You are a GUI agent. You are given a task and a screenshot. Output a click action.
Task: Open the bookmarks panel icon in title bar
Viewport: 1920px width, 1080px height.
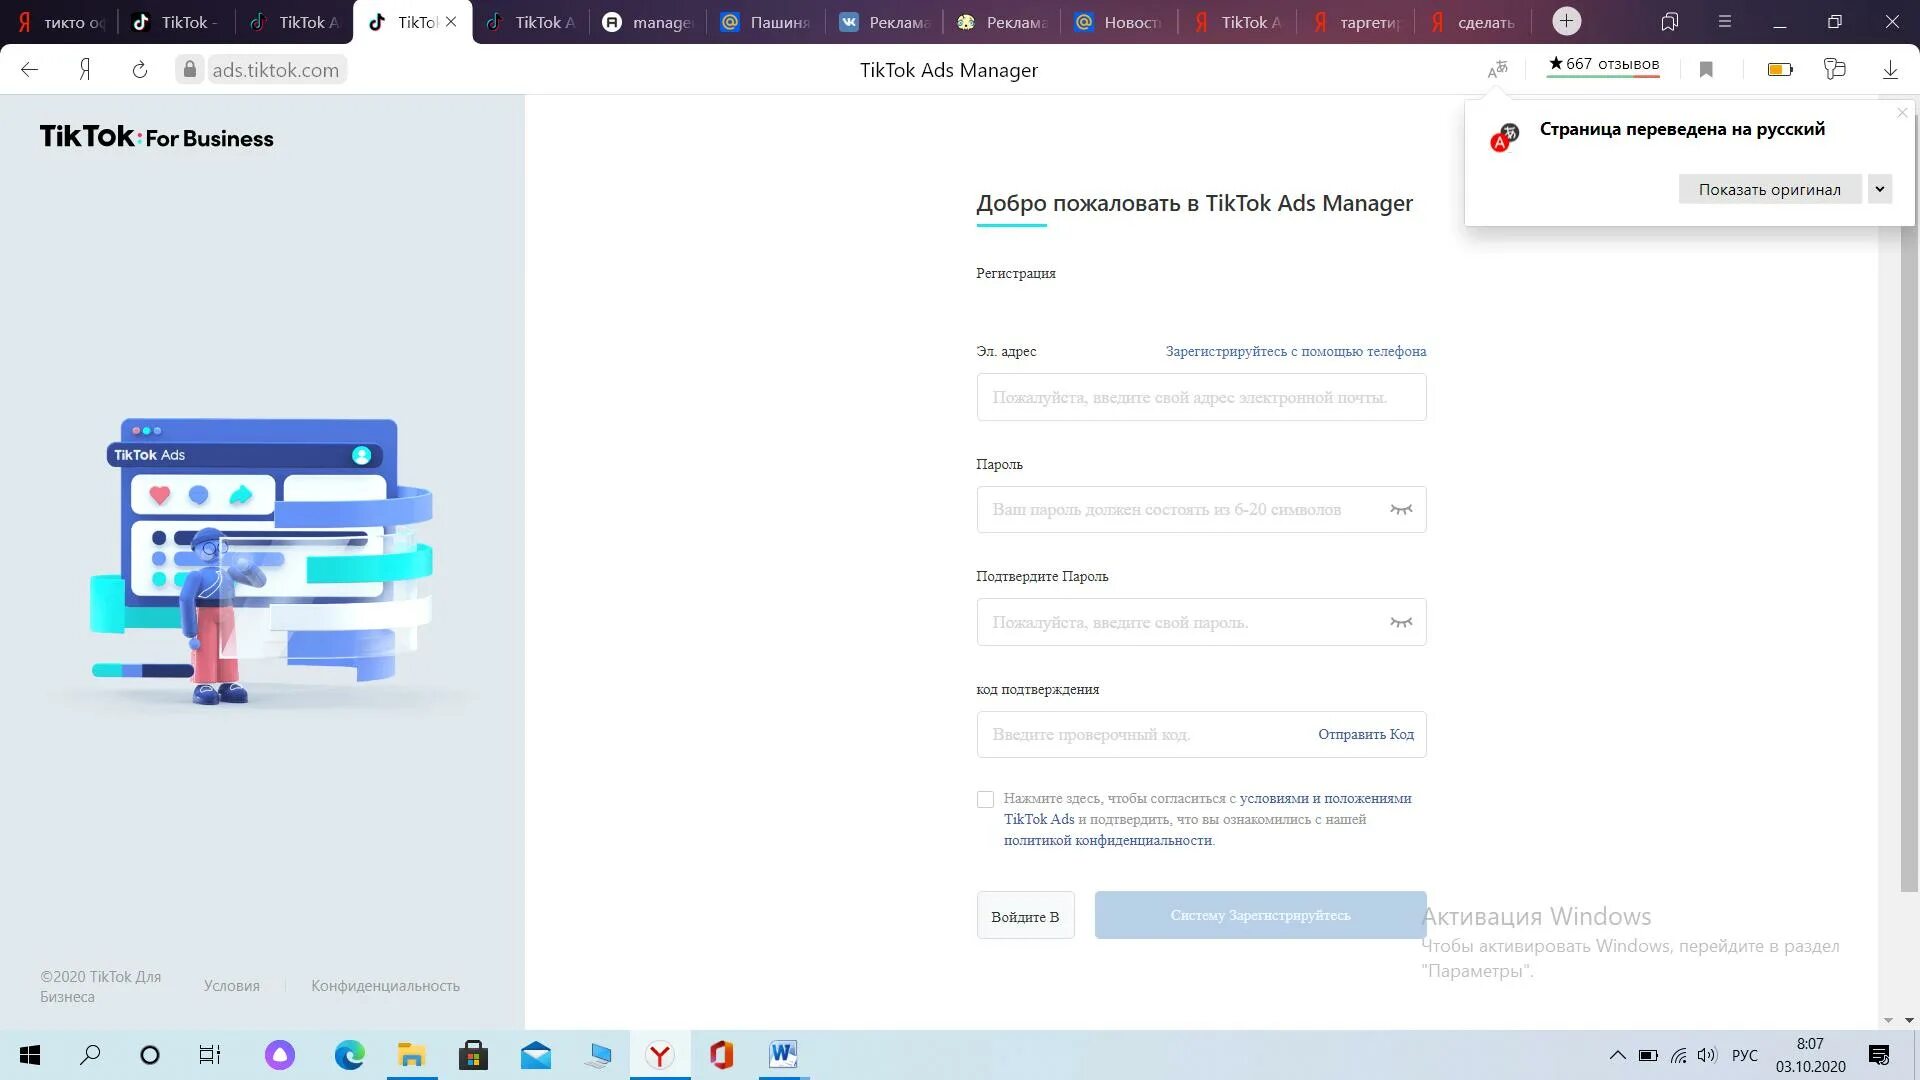pyautogui.click(x=1669, y=21)
